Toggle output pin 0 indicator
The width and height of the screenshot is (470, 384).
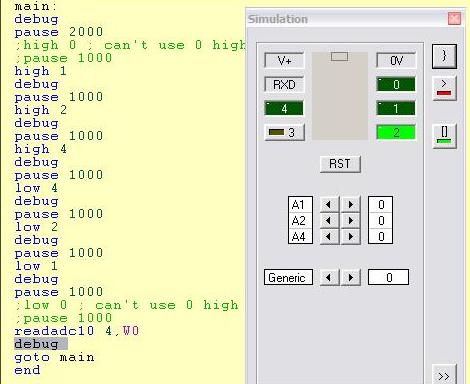point(396,84)
